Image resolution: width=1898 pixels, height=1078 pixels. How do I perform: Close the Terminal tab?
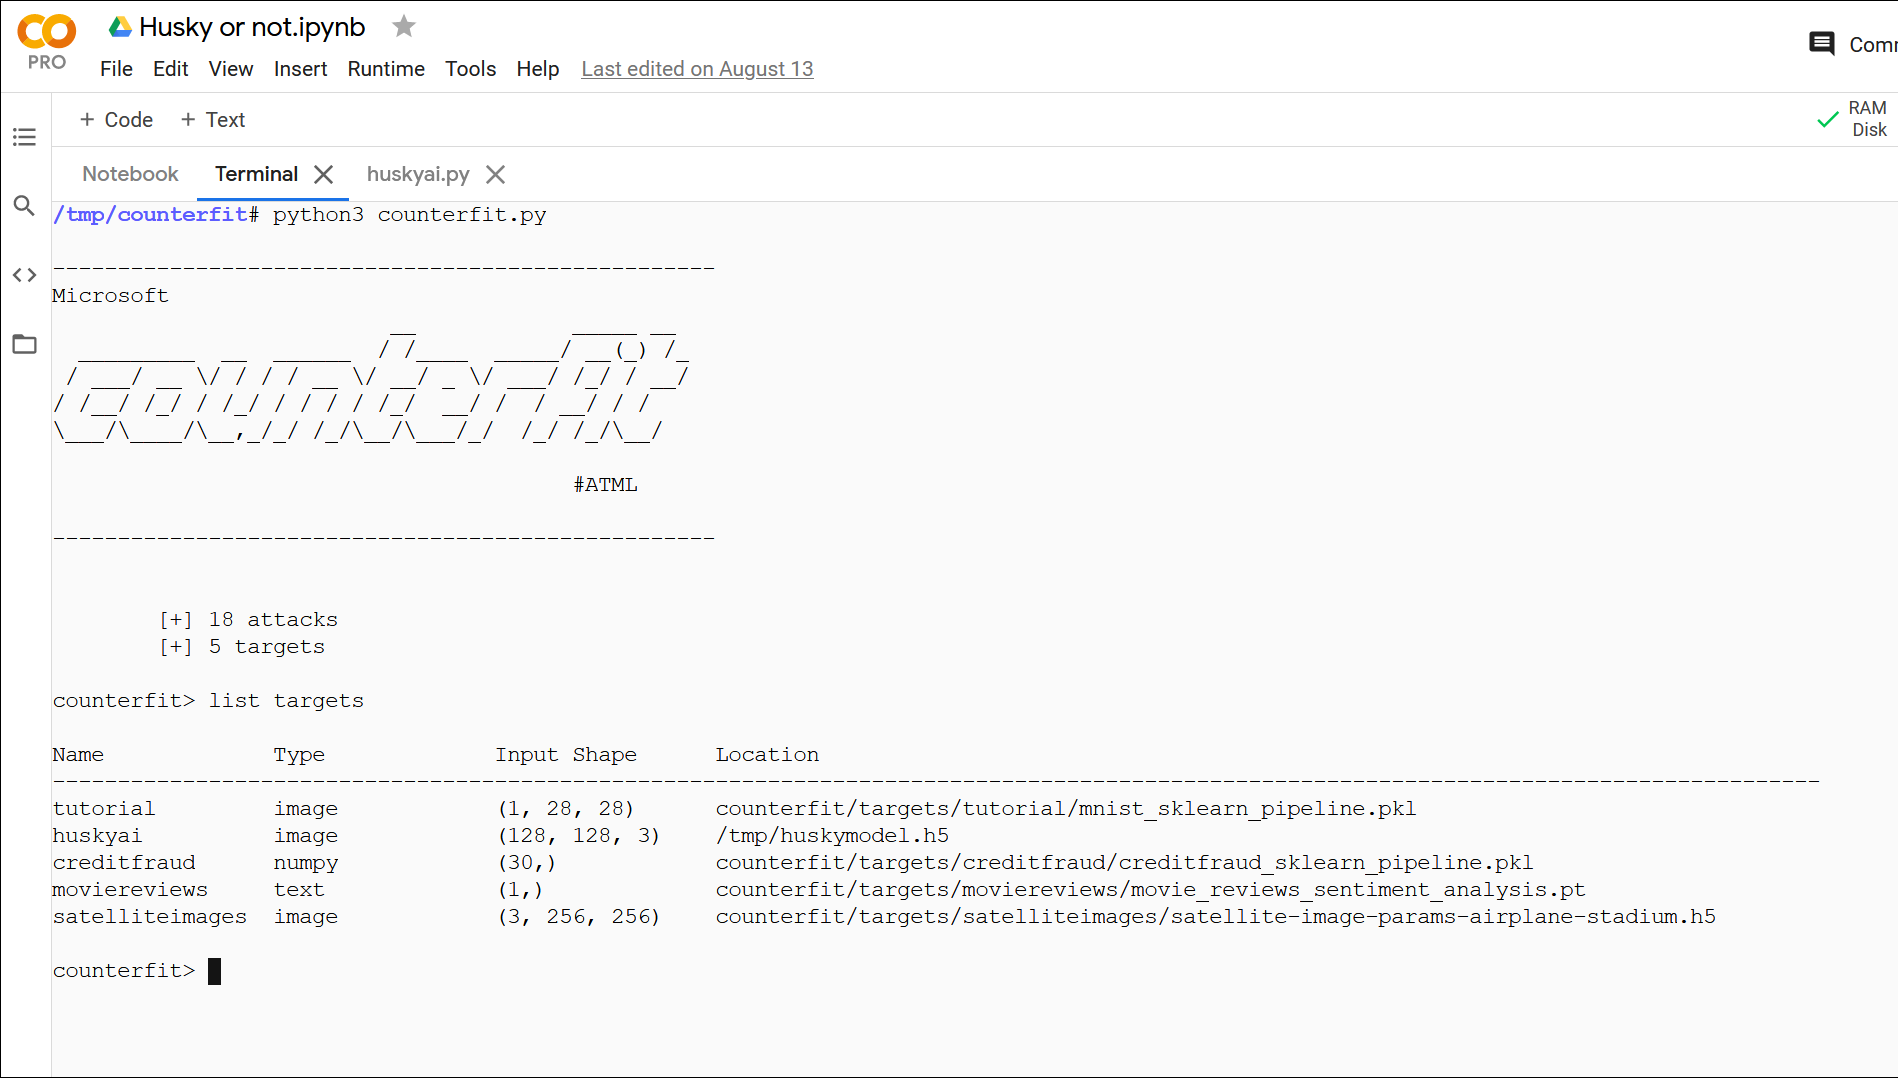coord(323,174)
